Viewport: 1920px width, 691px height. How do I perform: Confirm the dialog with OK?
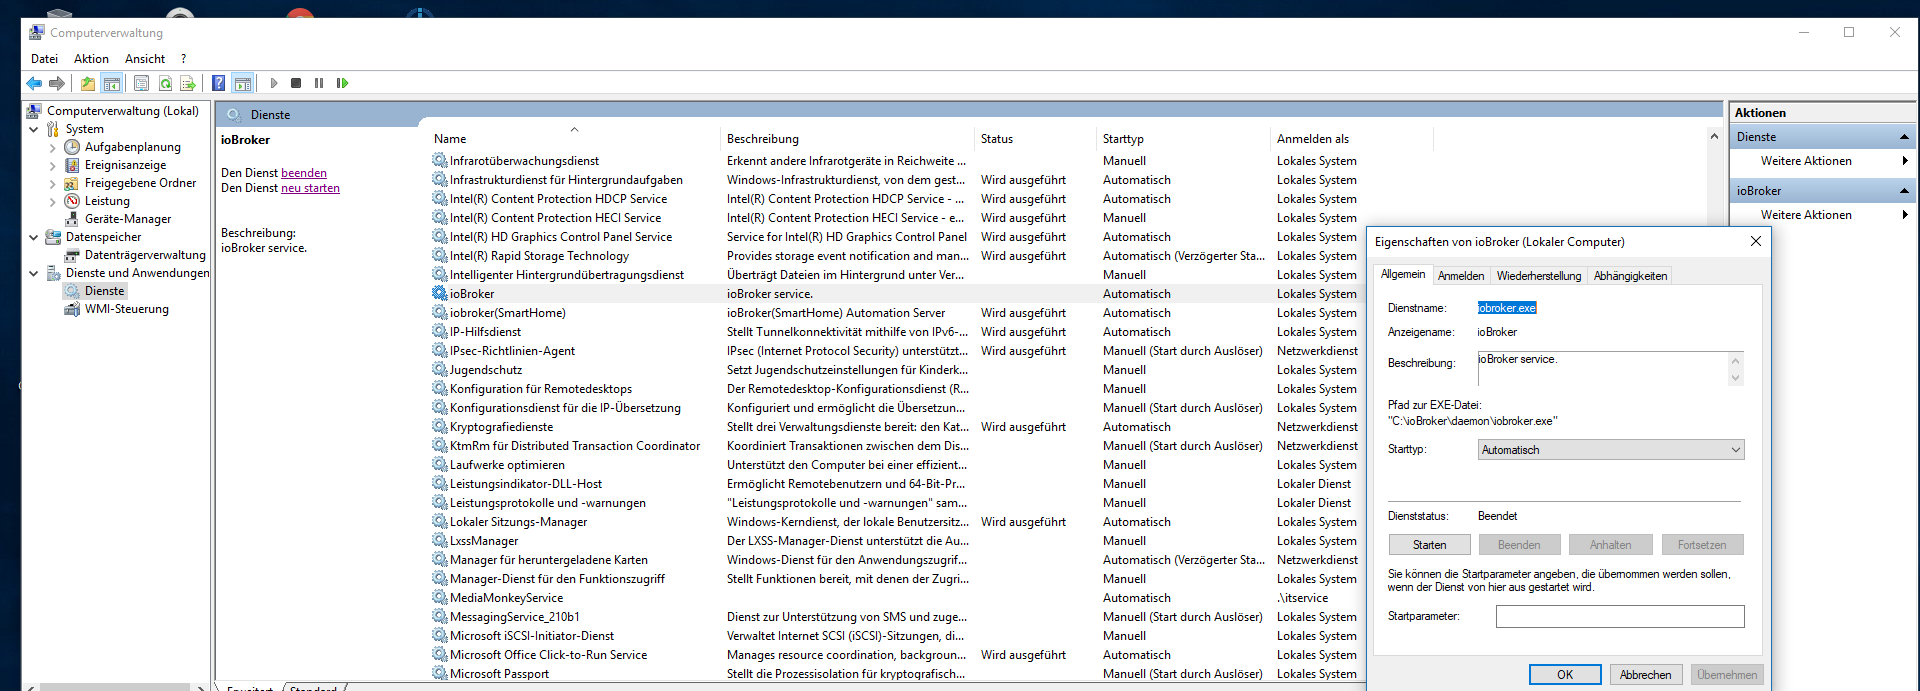pos(1565,675)
